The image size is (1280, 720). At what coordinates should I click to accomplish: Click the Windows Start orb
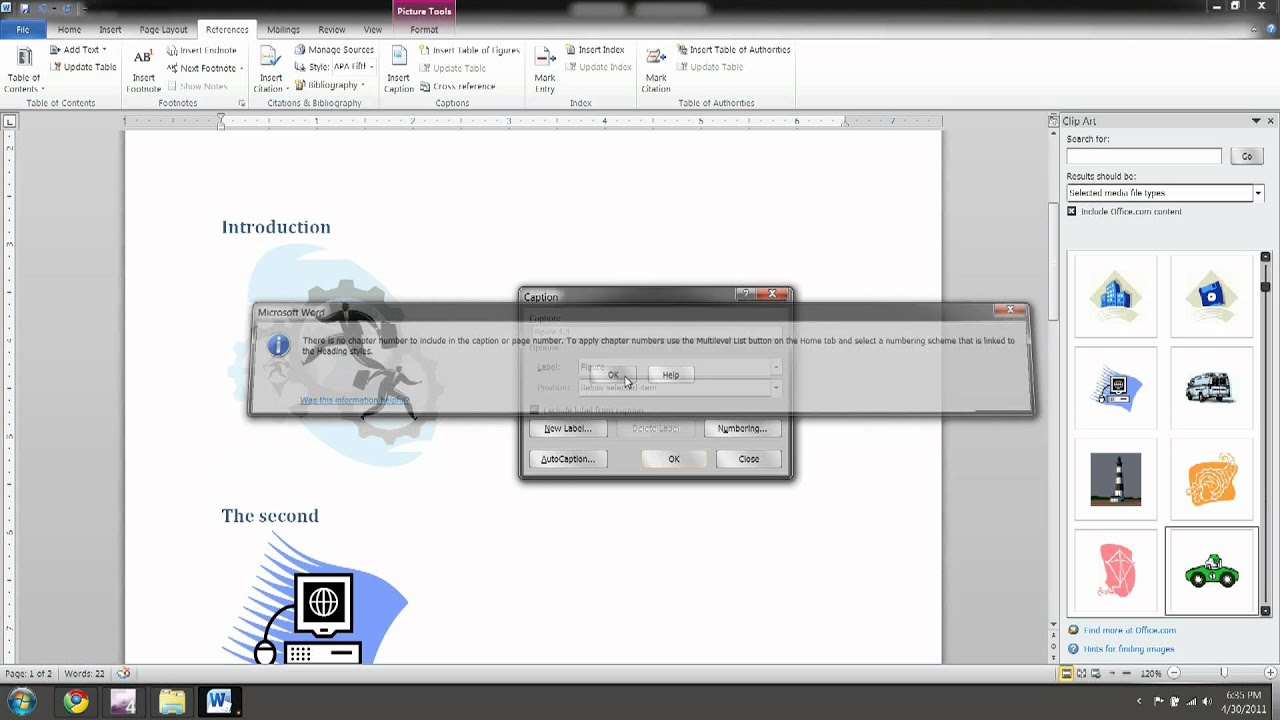click(x=22, y=701)
